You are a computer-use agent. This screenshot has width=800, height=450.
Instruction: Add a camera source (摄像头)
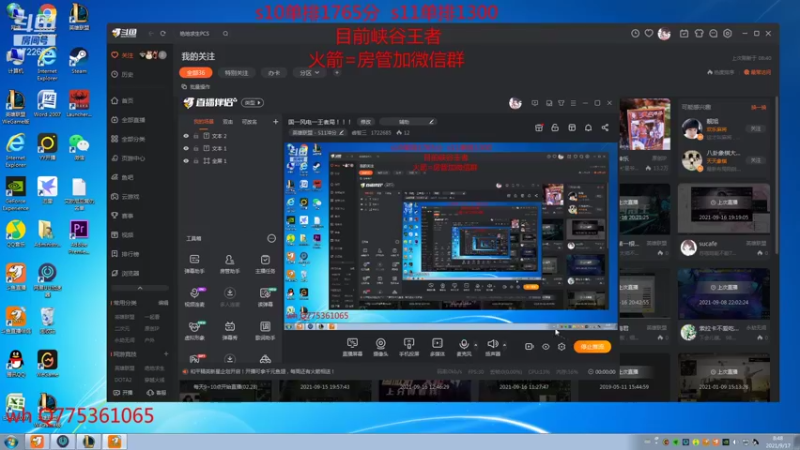tap(381, 346)
